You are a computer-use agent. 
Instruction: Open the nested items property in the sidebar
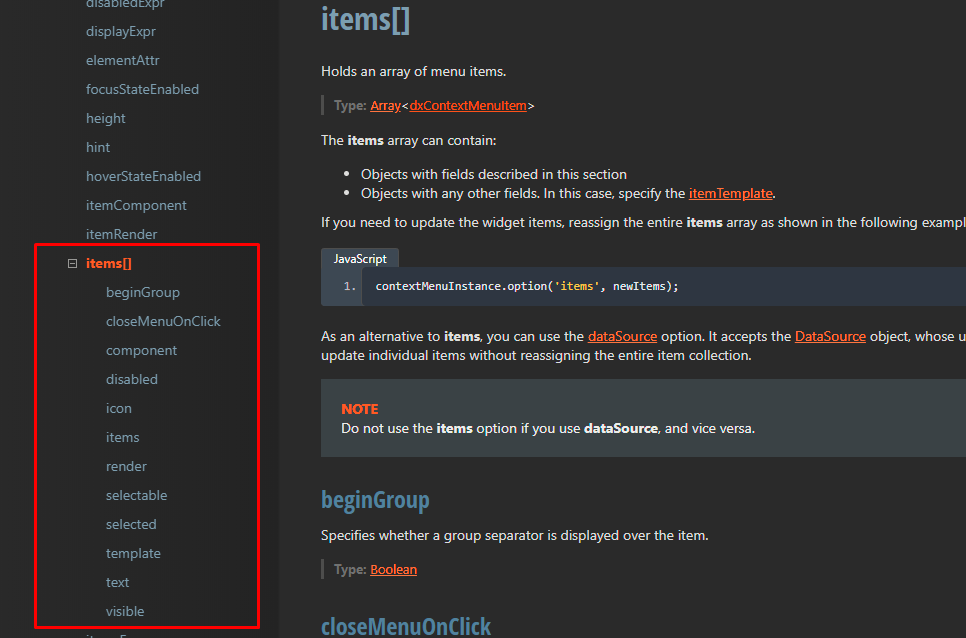click(x=123, y=437)
